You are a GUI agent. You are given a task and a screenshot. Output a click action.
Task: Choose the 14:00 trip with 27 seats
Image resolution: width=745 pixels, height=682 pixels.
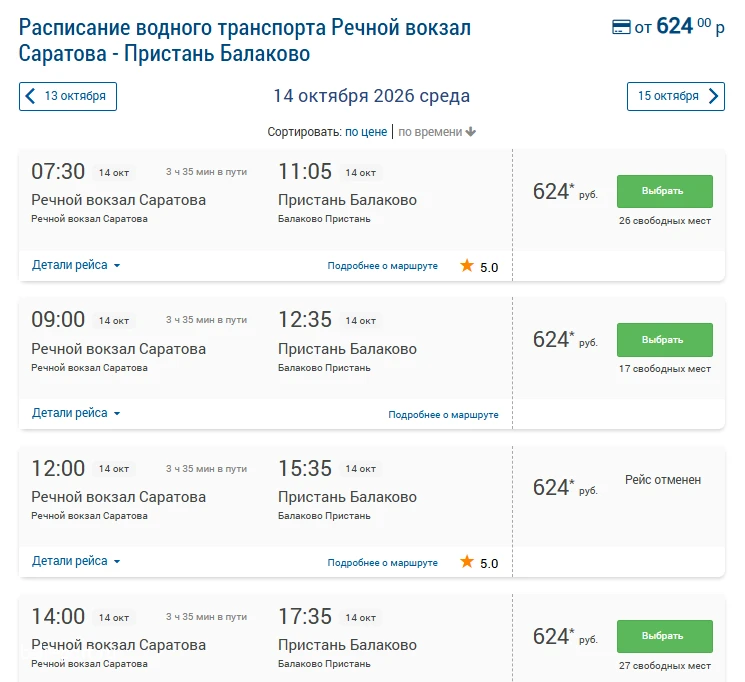point(665,636)
